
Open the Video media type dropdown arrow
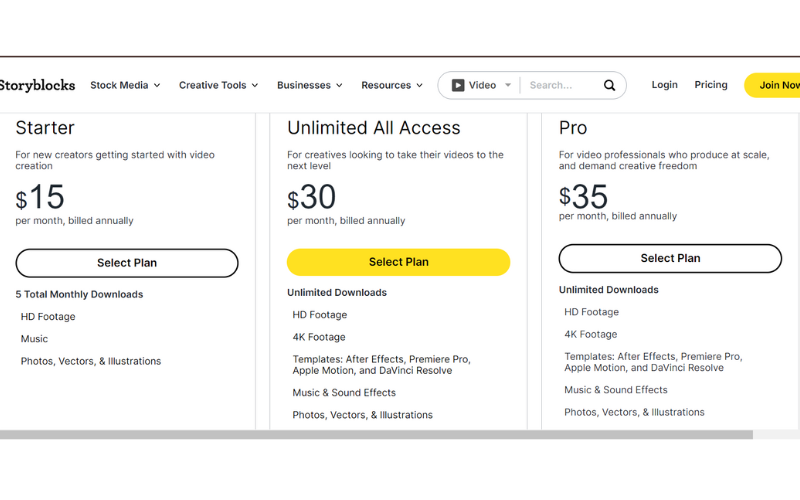508,85
